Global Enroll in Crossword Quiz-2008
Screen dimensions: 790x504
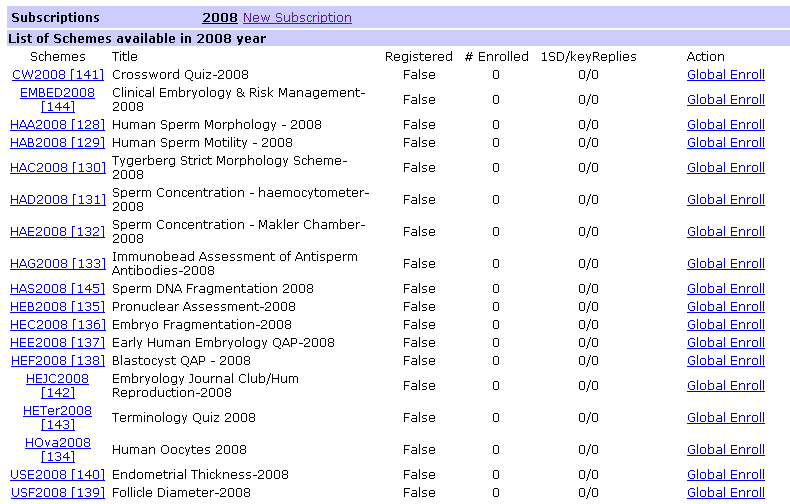726,75
